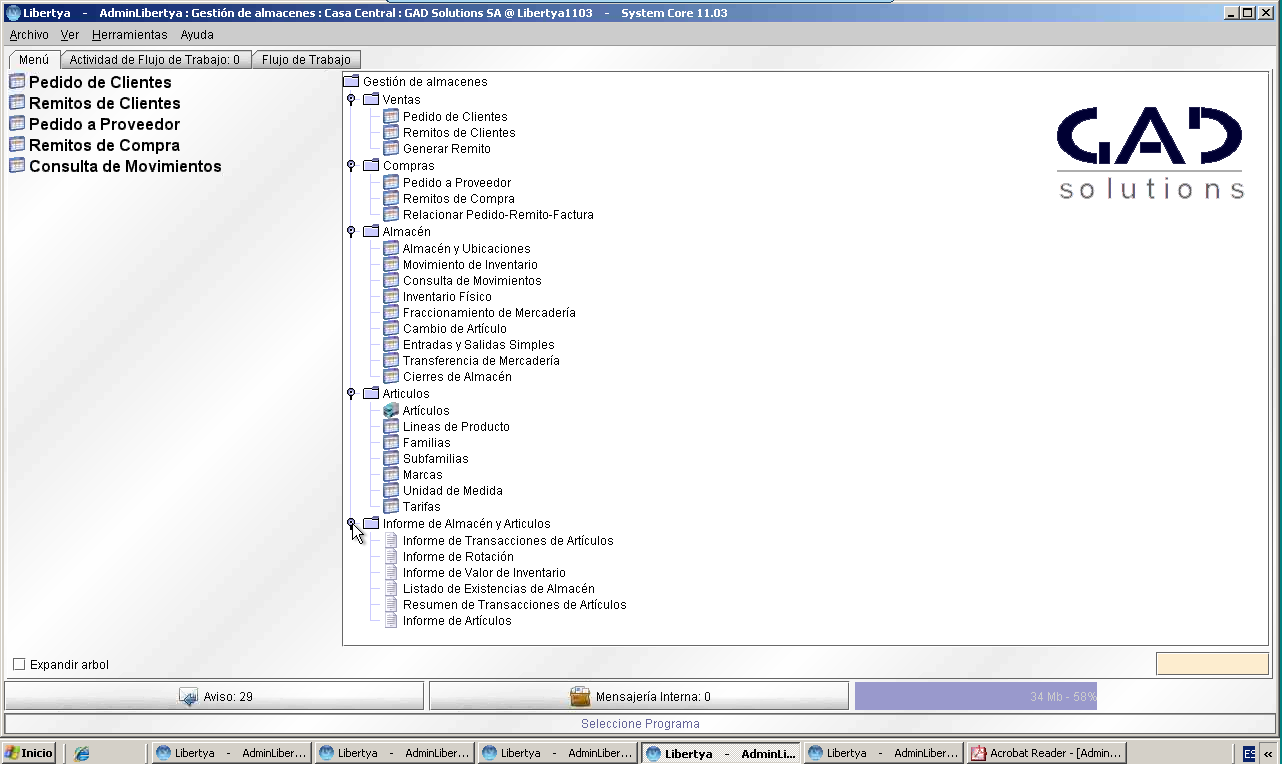Click the window icon beside tree item Pedido de Clientes

pyautogui.click(x=391, y=117)
